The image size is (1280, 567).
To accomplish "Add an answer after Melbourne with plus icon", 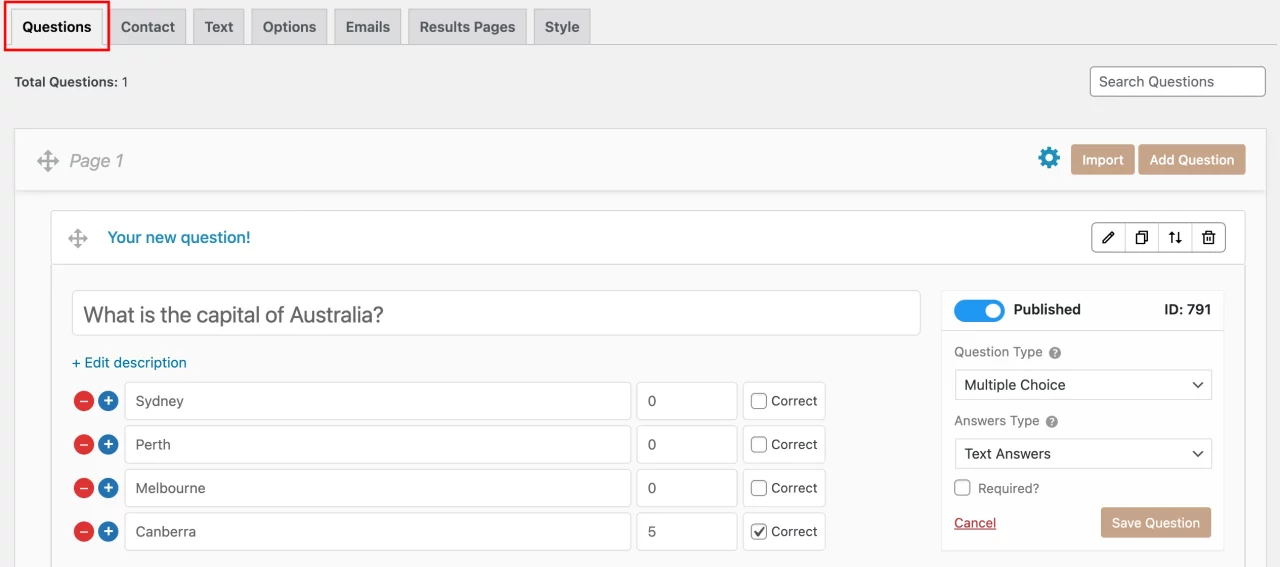I will coord(108,488).
